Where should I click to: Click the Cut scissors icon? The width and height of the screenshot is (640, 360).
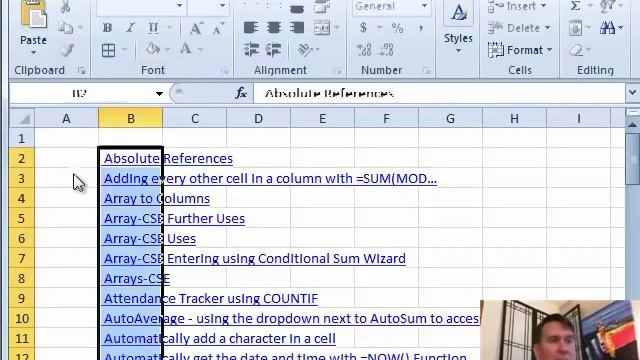(65, 7)
